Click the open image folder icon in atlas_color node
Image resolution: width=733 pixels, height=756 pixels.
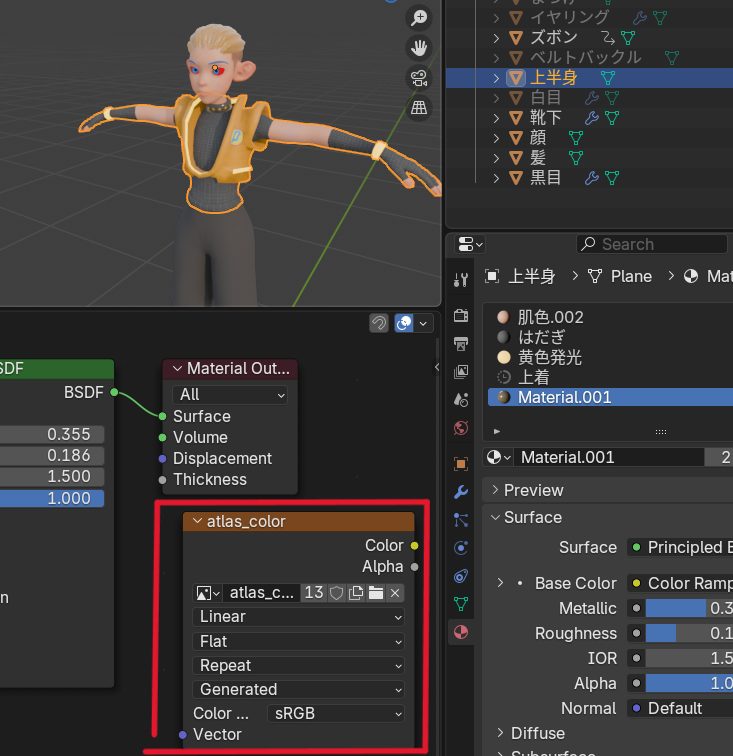pos(375,593)
